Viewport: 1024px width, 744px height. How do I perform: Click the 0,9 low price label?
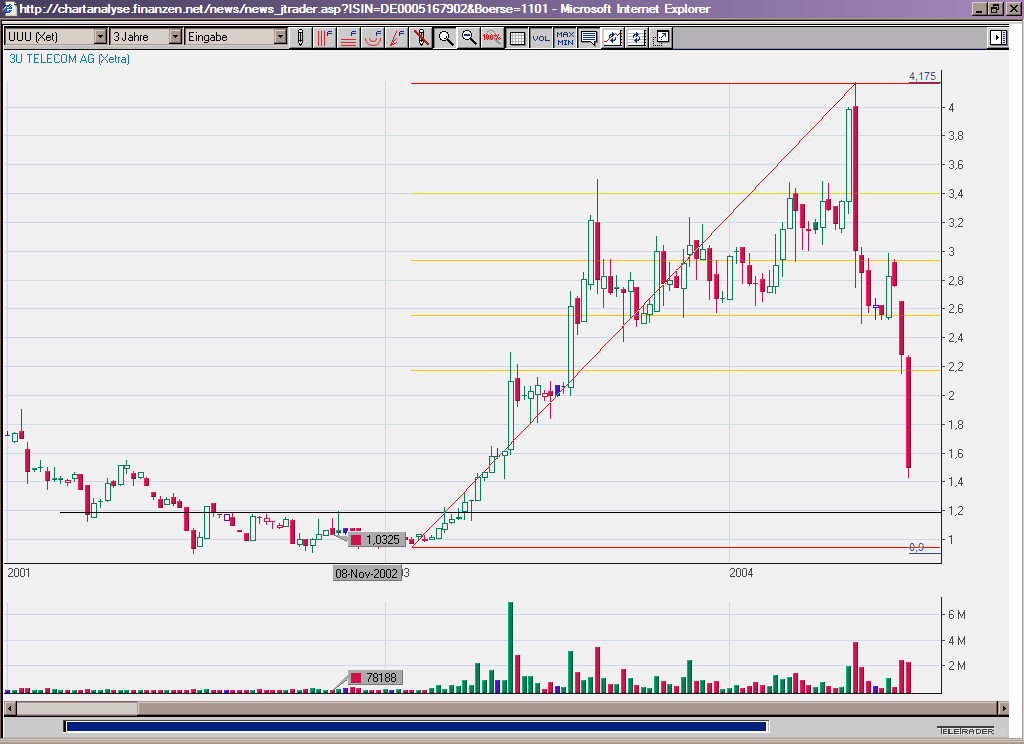coord(917,547)
